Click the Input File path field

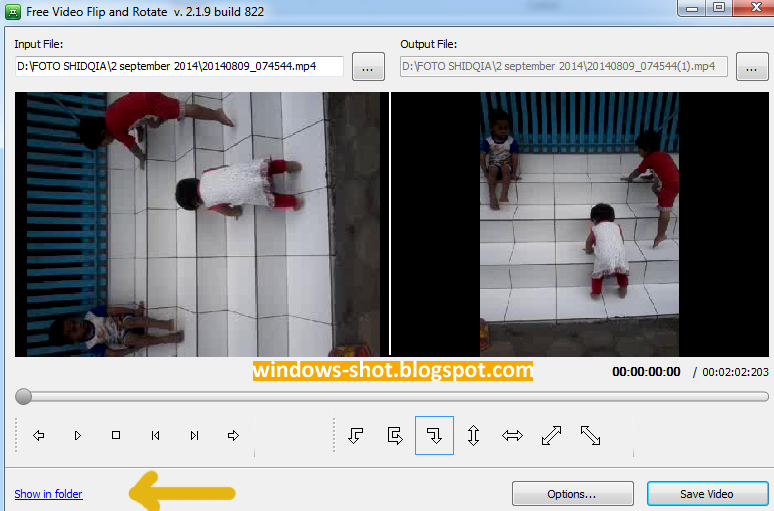click(179, 66)
